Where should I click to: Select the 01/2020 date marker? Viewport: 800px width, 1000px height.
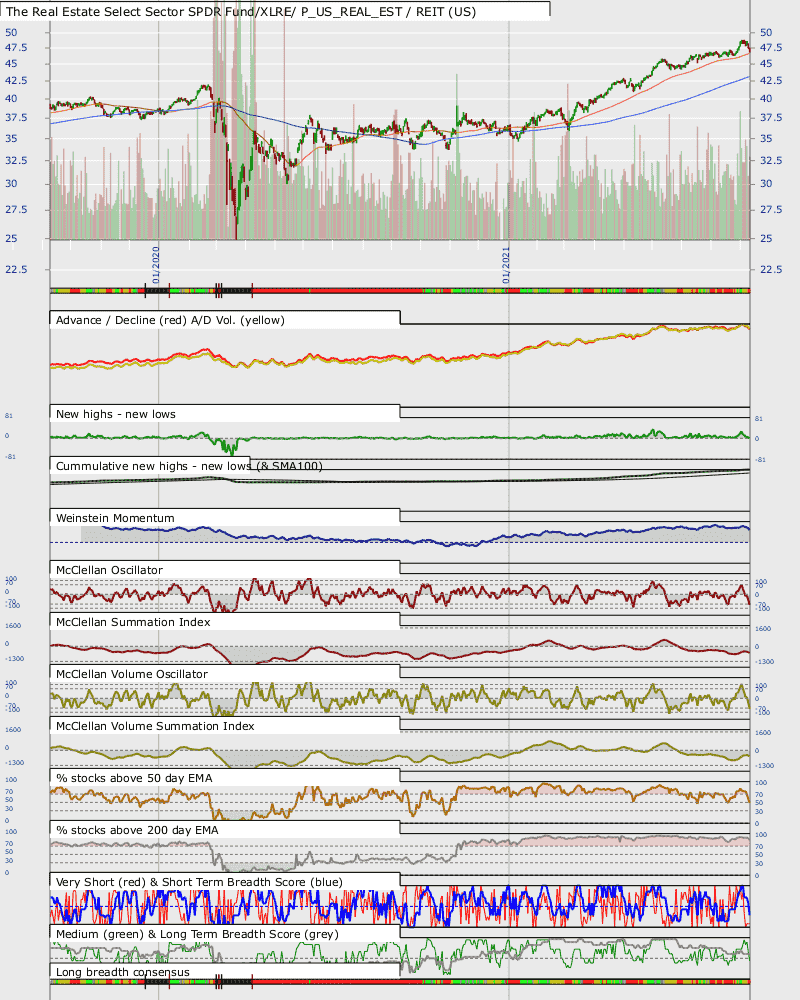[x=156, y=265]
